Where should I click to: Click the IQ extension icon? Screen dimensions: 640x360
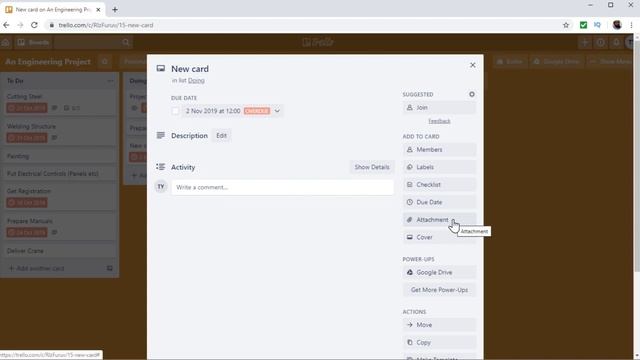coord(598,25)
